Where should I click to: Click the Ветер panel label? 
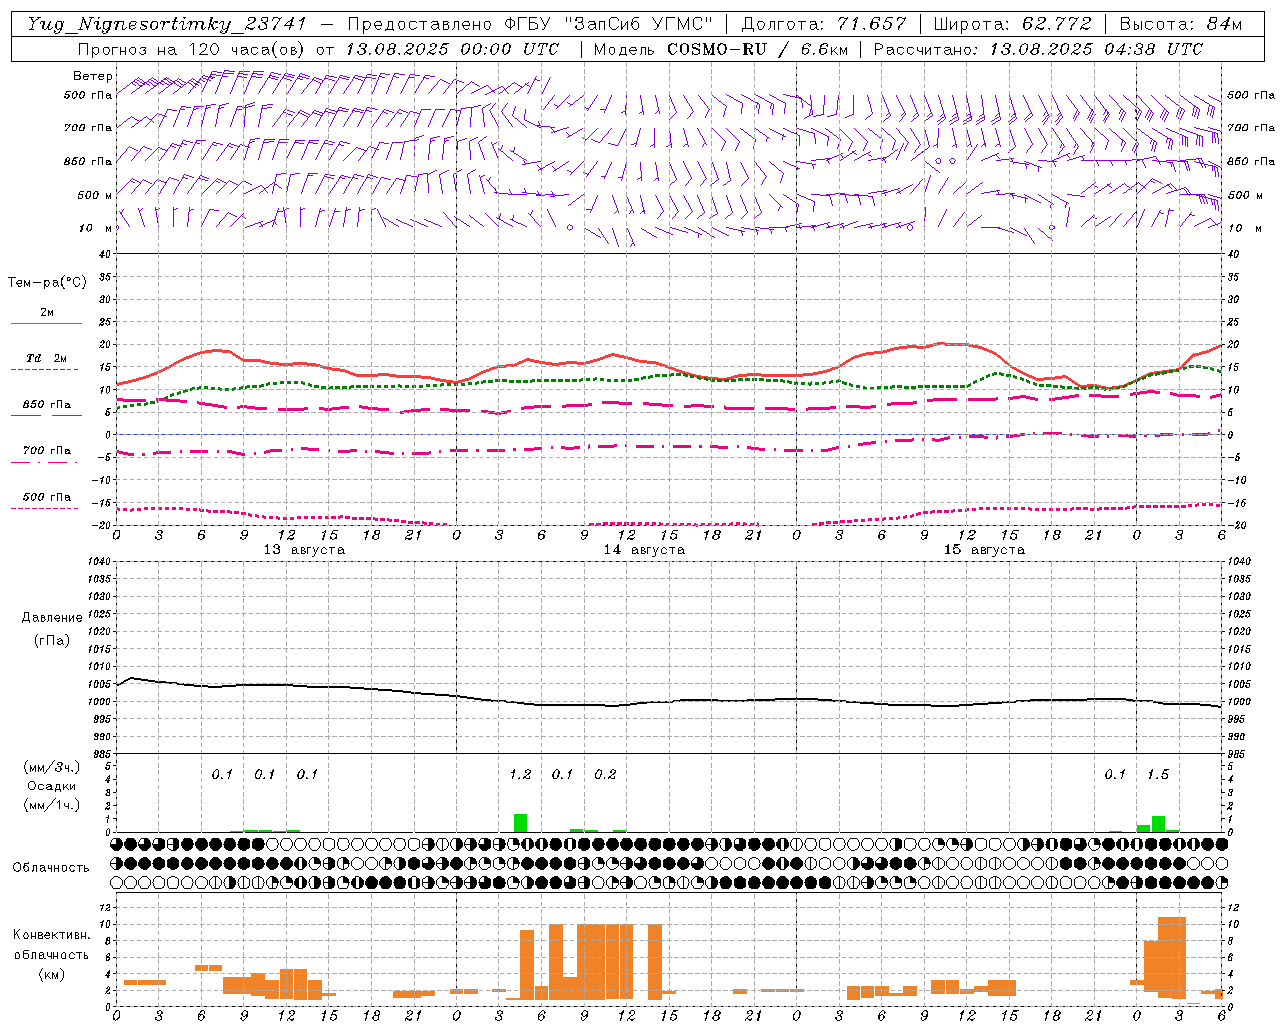pyautogui.click(x=93, y=76)
